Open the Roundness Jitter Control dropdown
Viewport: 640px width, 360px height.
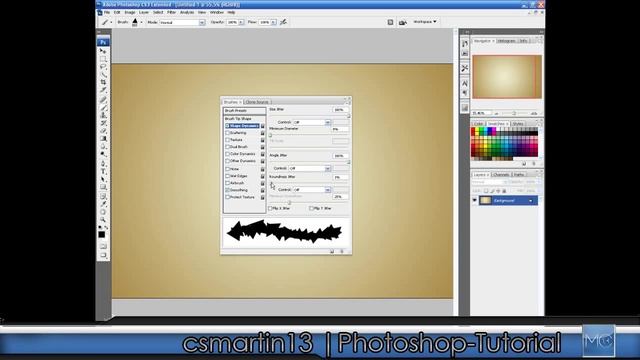[x=312, y=190]
